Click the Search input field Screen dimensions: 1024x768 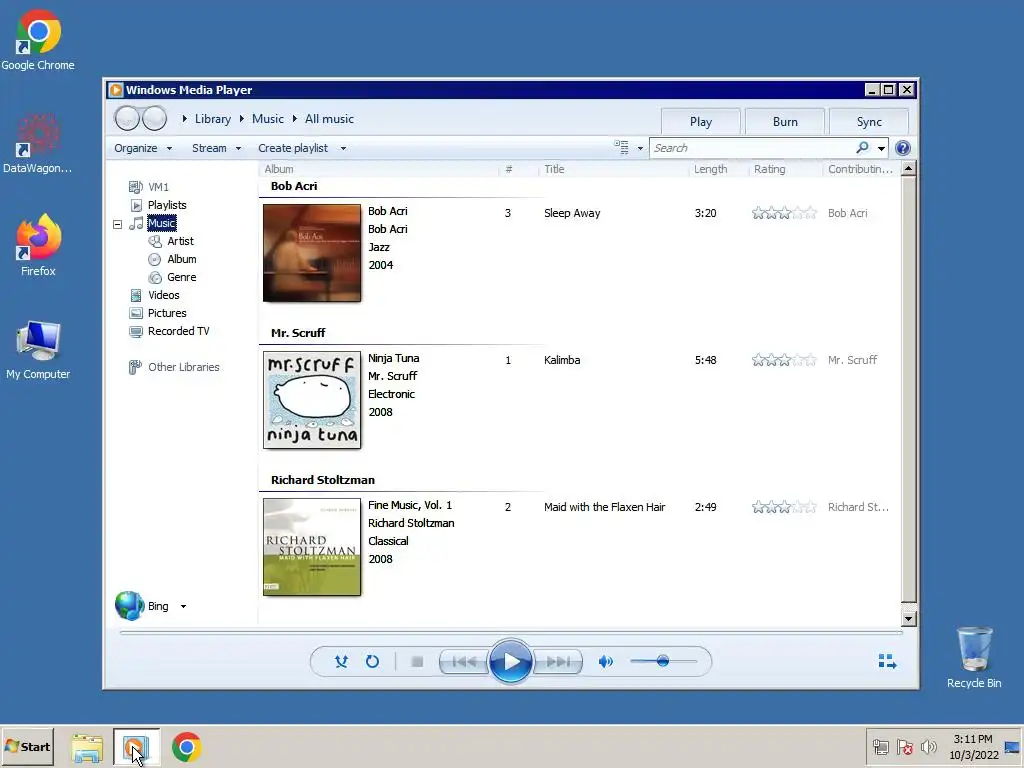point(752,148)
